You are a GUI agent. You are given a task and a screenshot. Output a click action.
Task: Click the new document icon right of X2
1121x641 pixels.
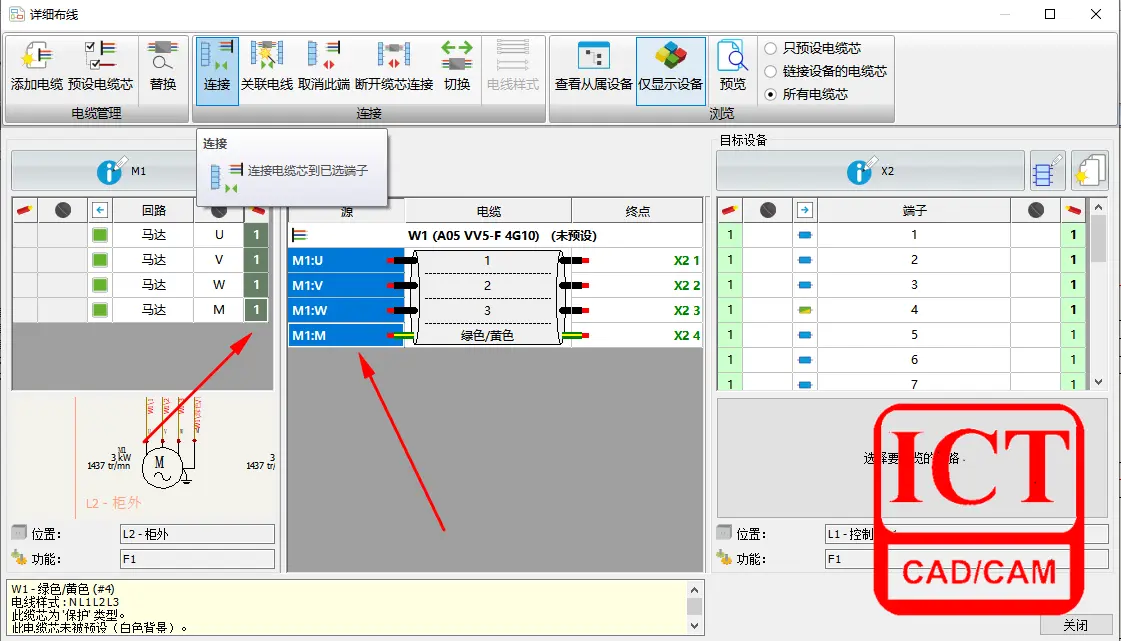point(1090,171)
